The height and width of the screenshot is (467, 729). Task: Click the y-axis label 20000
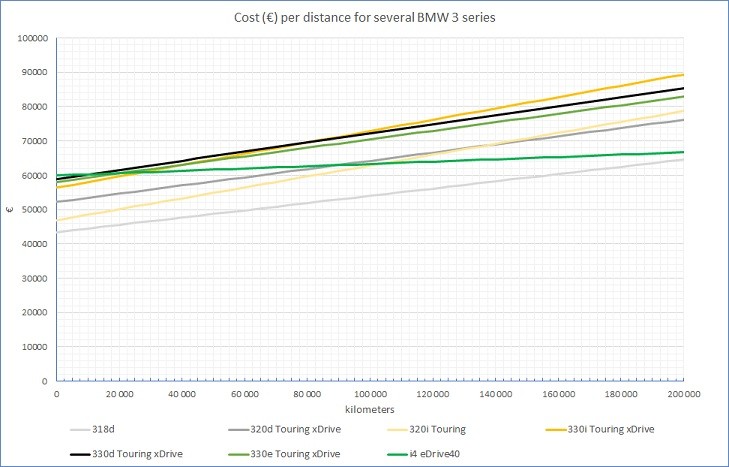pos(34,313)
